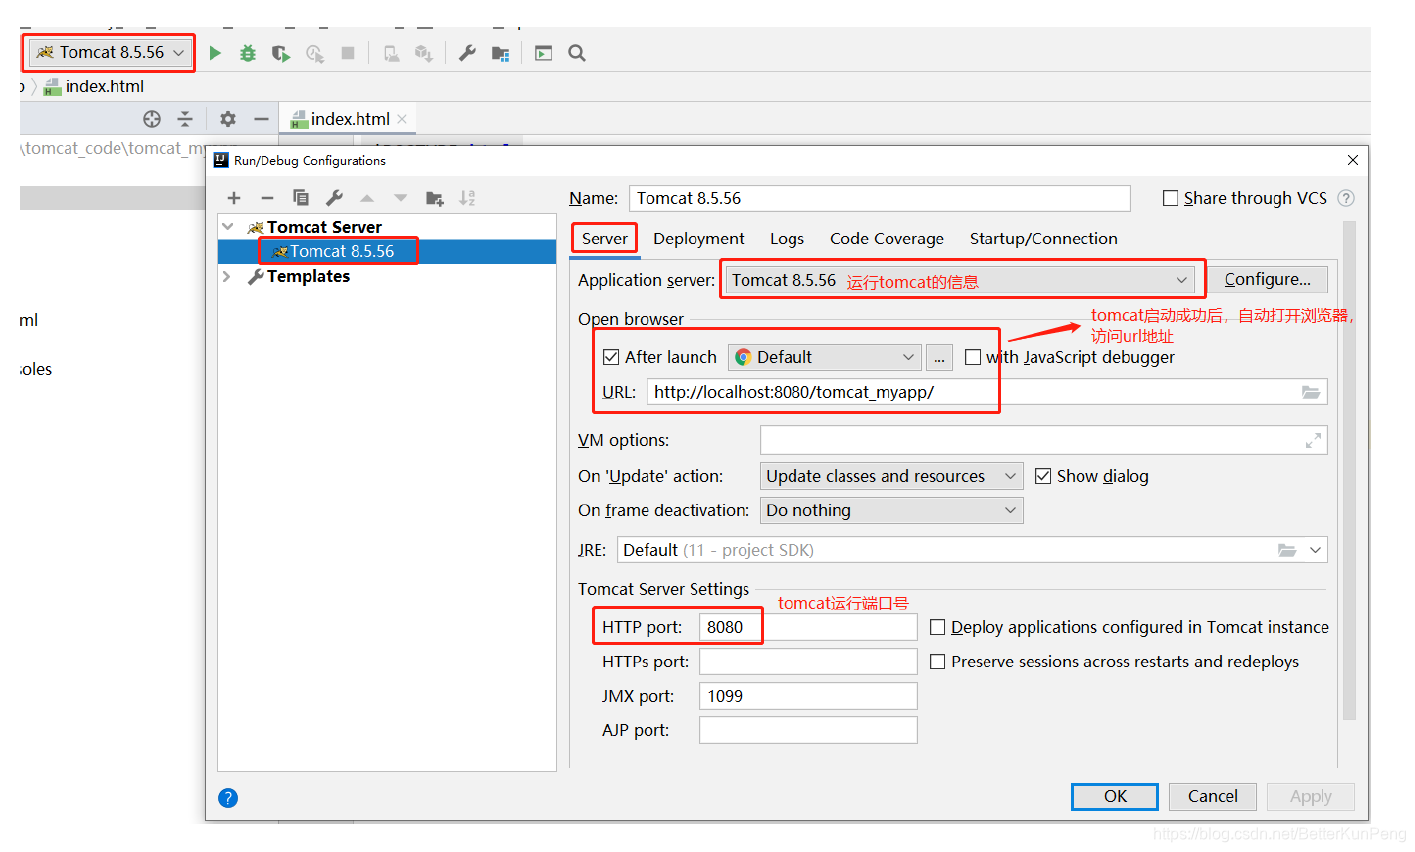Screen dimensions: 1415x852
Task: Check Deploy applications configured in Tomcat instance
Action: (x=937, y=627)
